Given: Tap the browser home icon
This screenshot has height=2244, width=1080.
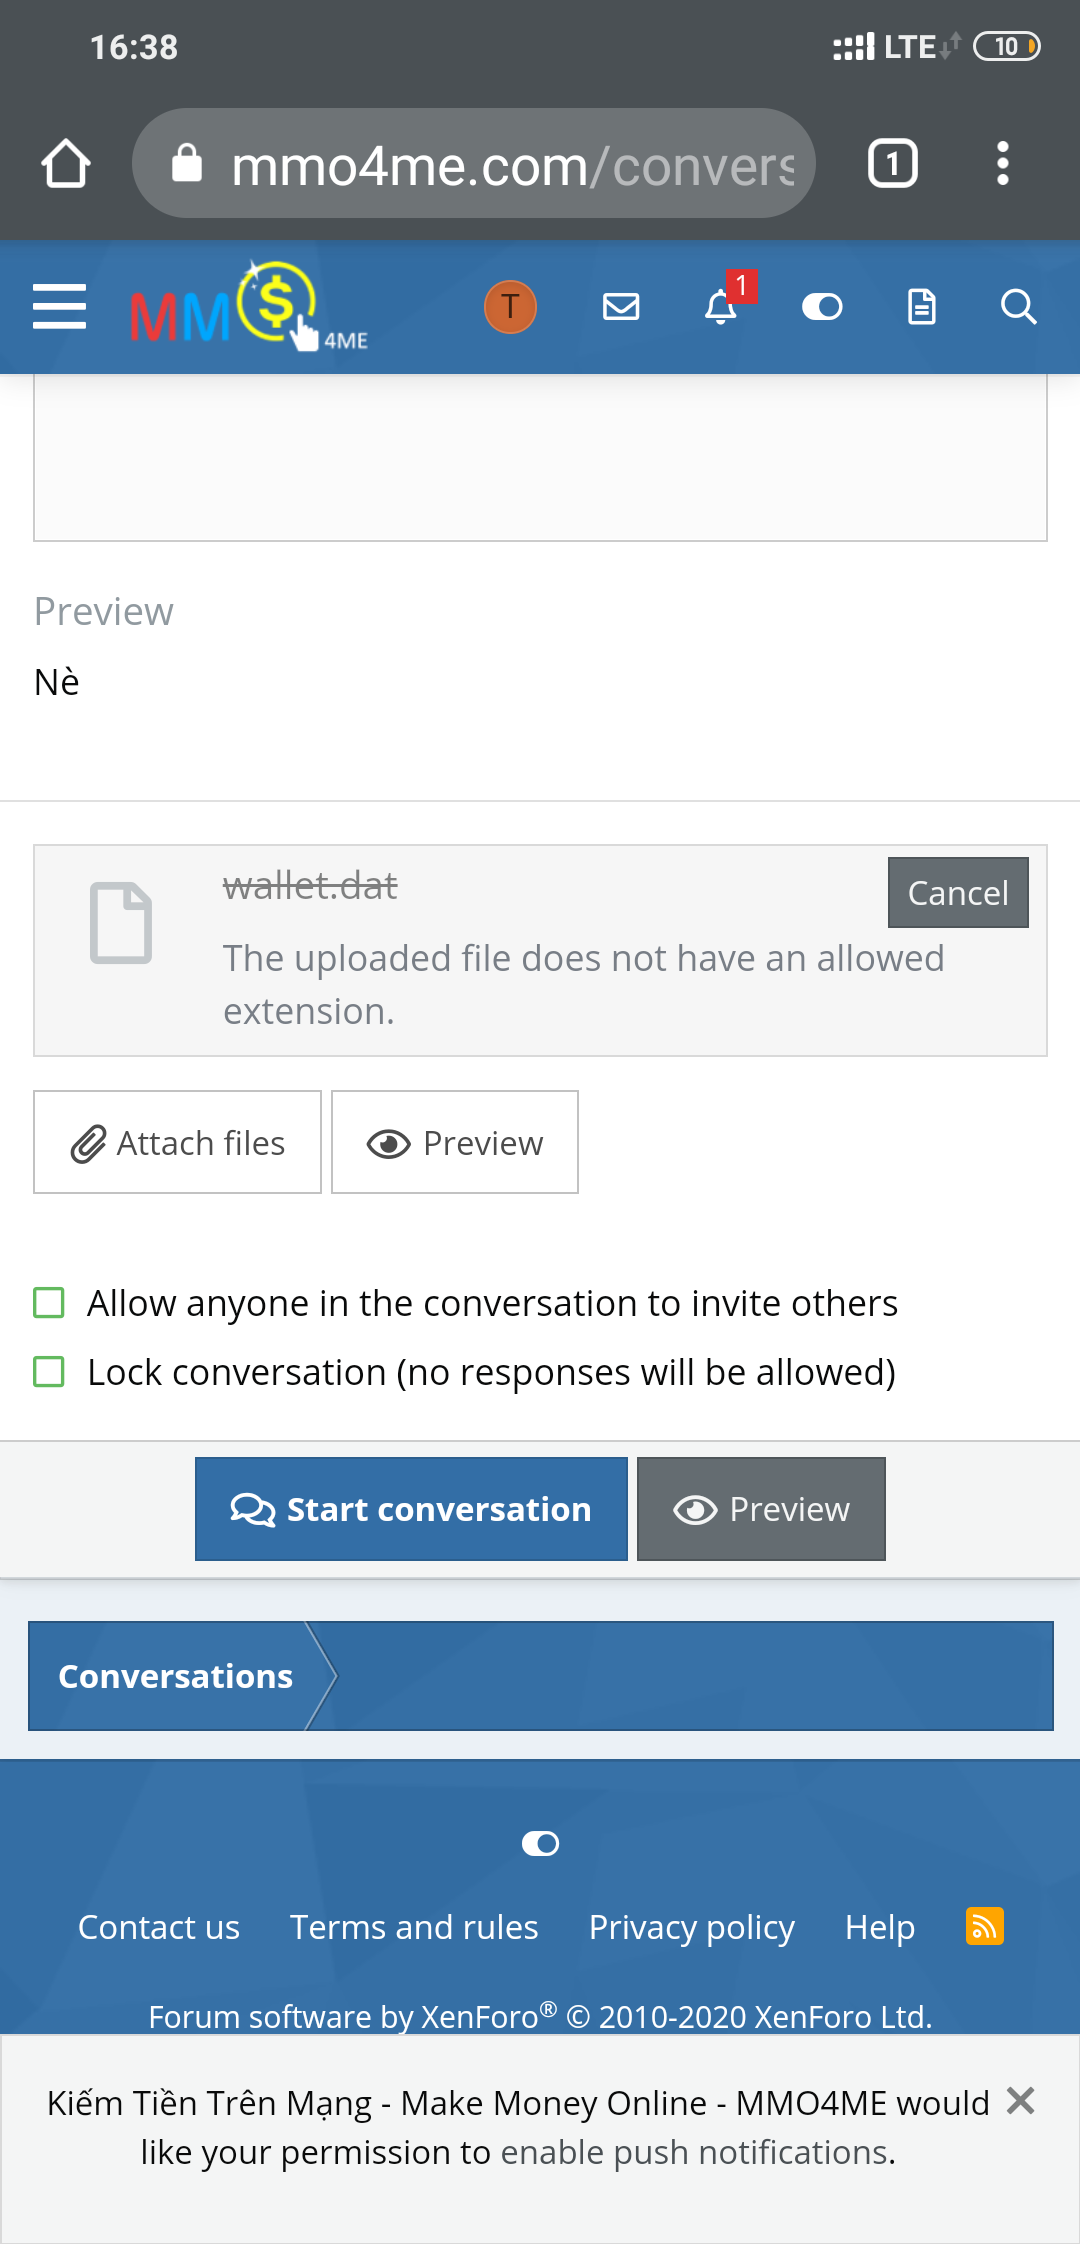Looking at the screenshot, I should pos(66,163).
